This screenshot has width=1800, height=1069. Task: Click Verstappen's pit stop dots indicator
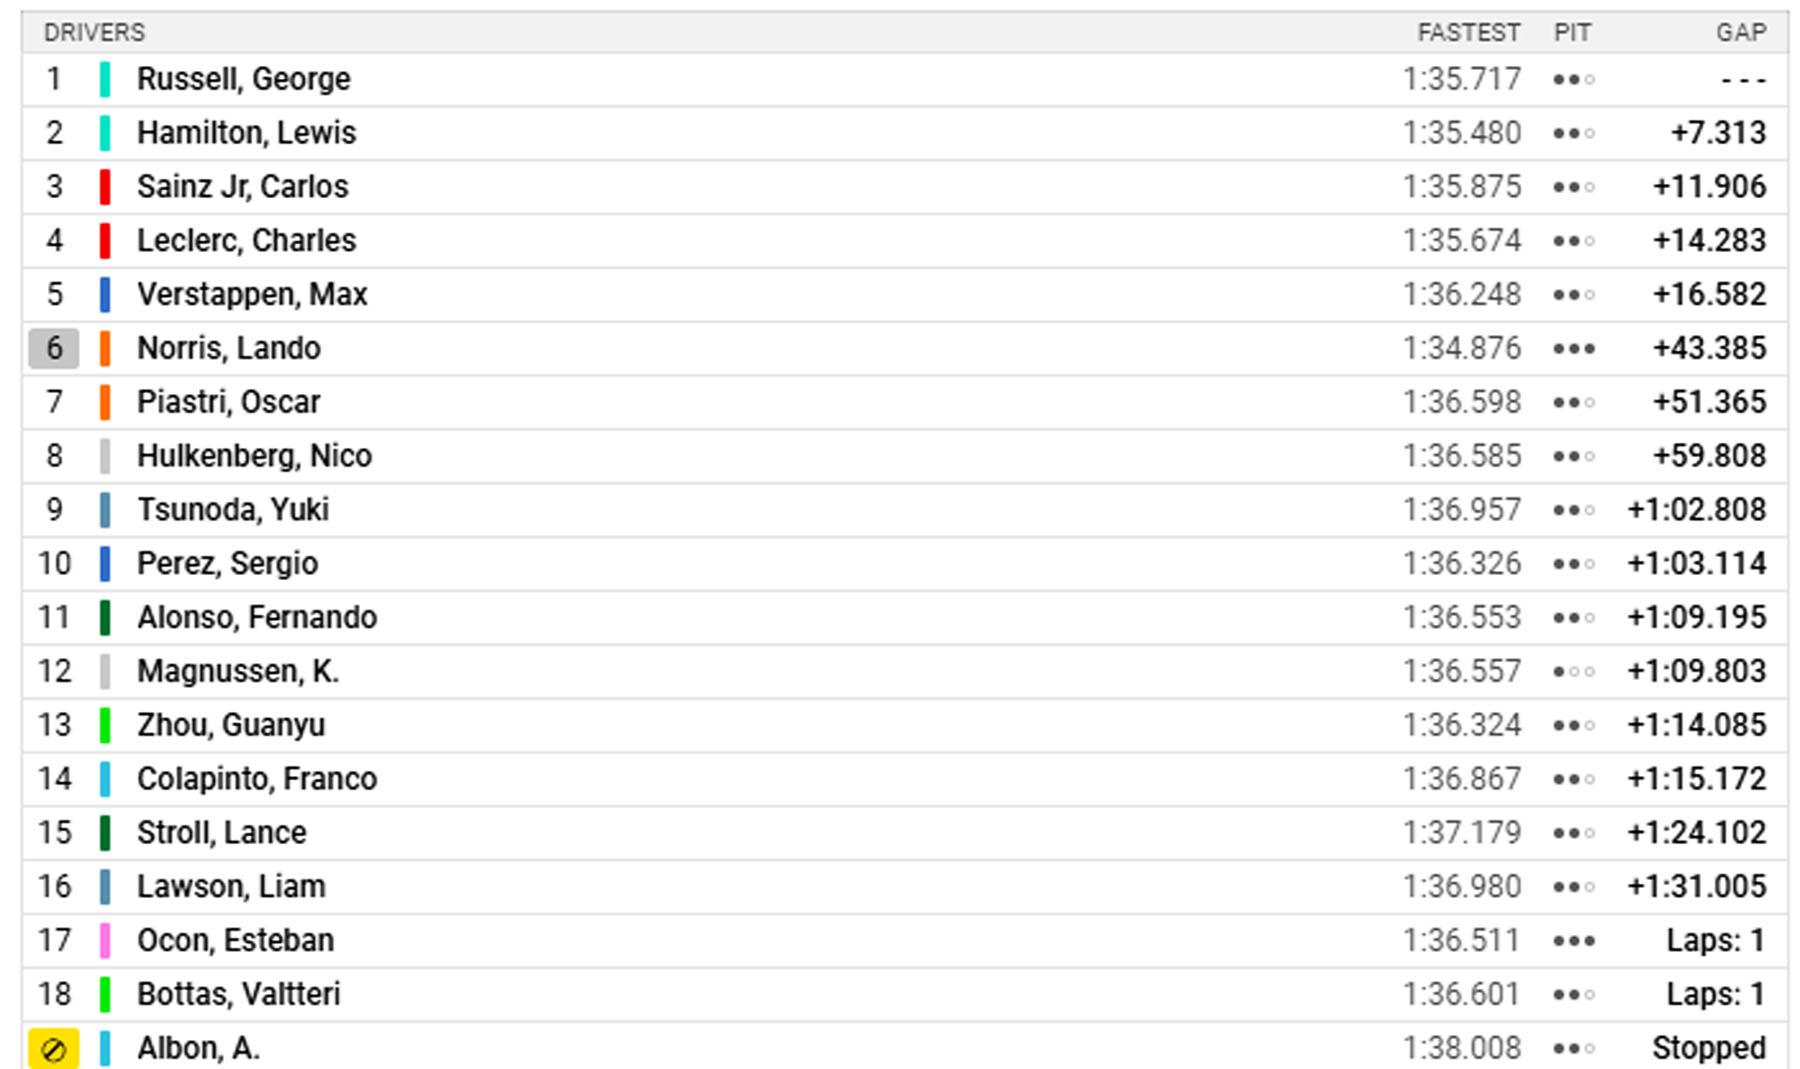click(1573, 295)
